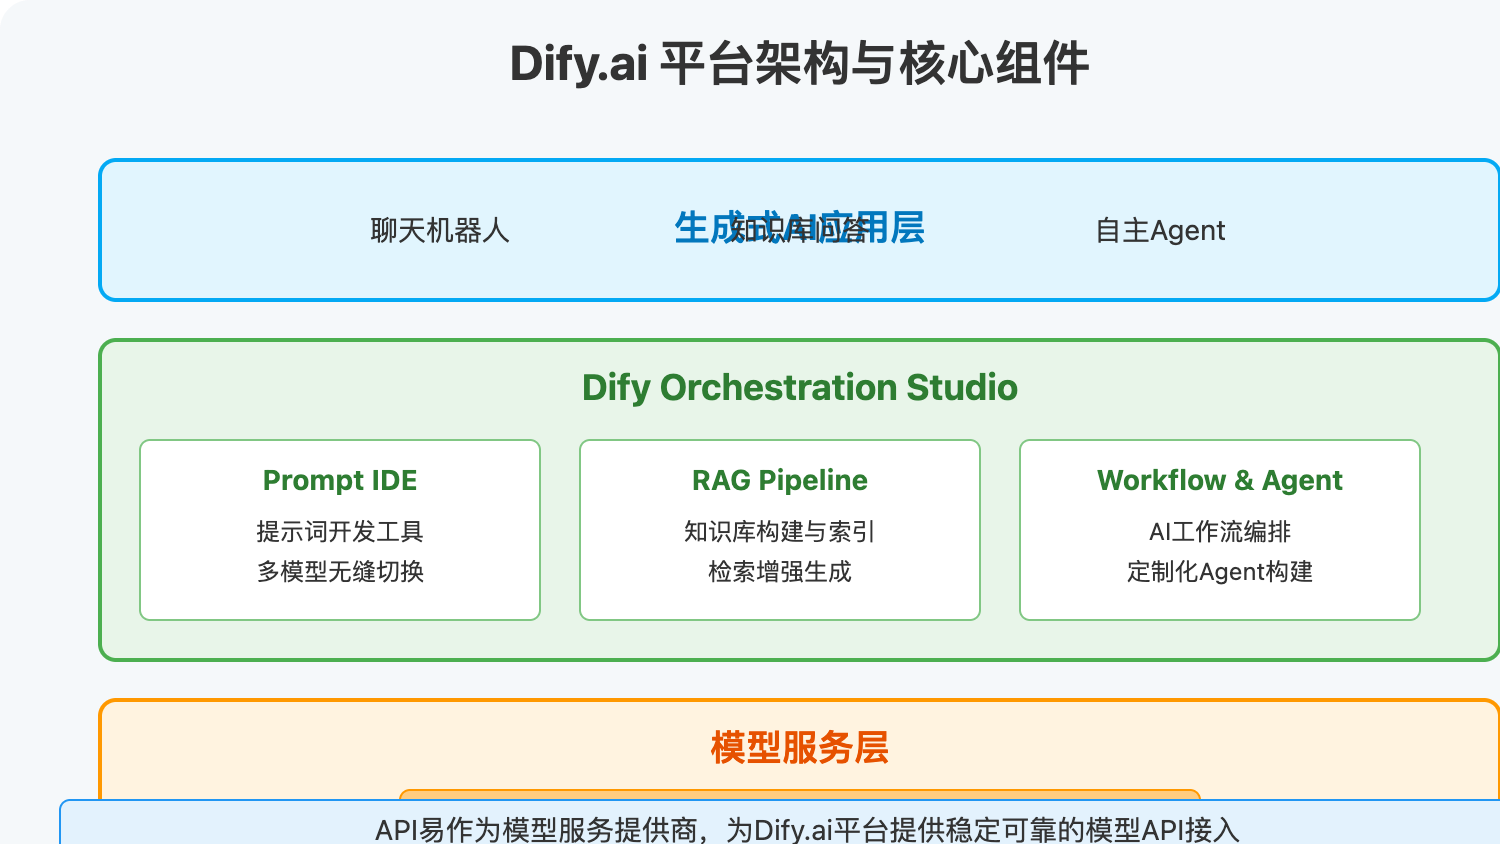Screen dimensions: 1500x844
Task: Select the 'Prompt IDE' card title
Action: pyautogui.click(x=340, y=480)
